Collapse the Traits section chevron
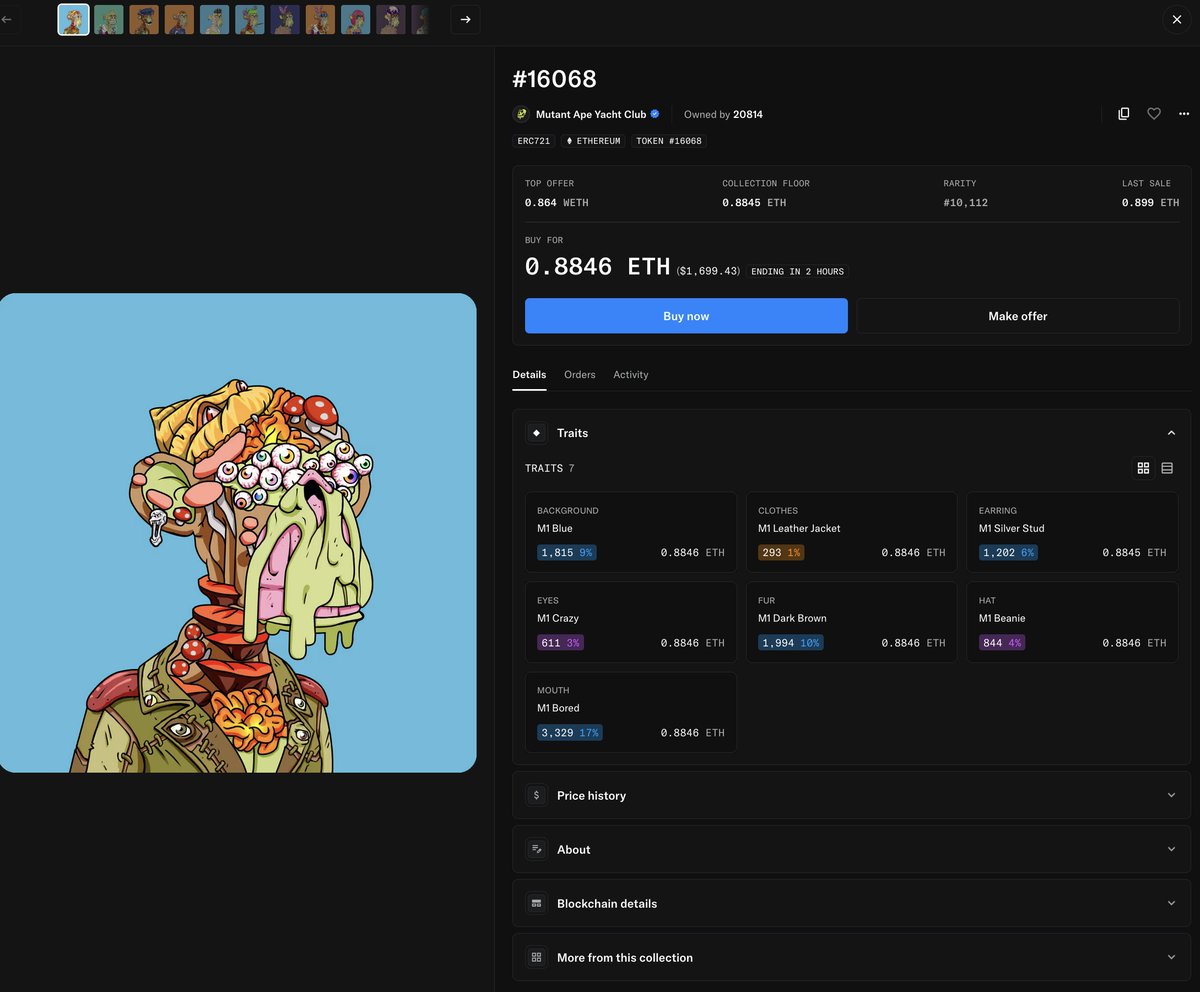The width and height of the screenshot is (1200, 992). click(1171, 433)
